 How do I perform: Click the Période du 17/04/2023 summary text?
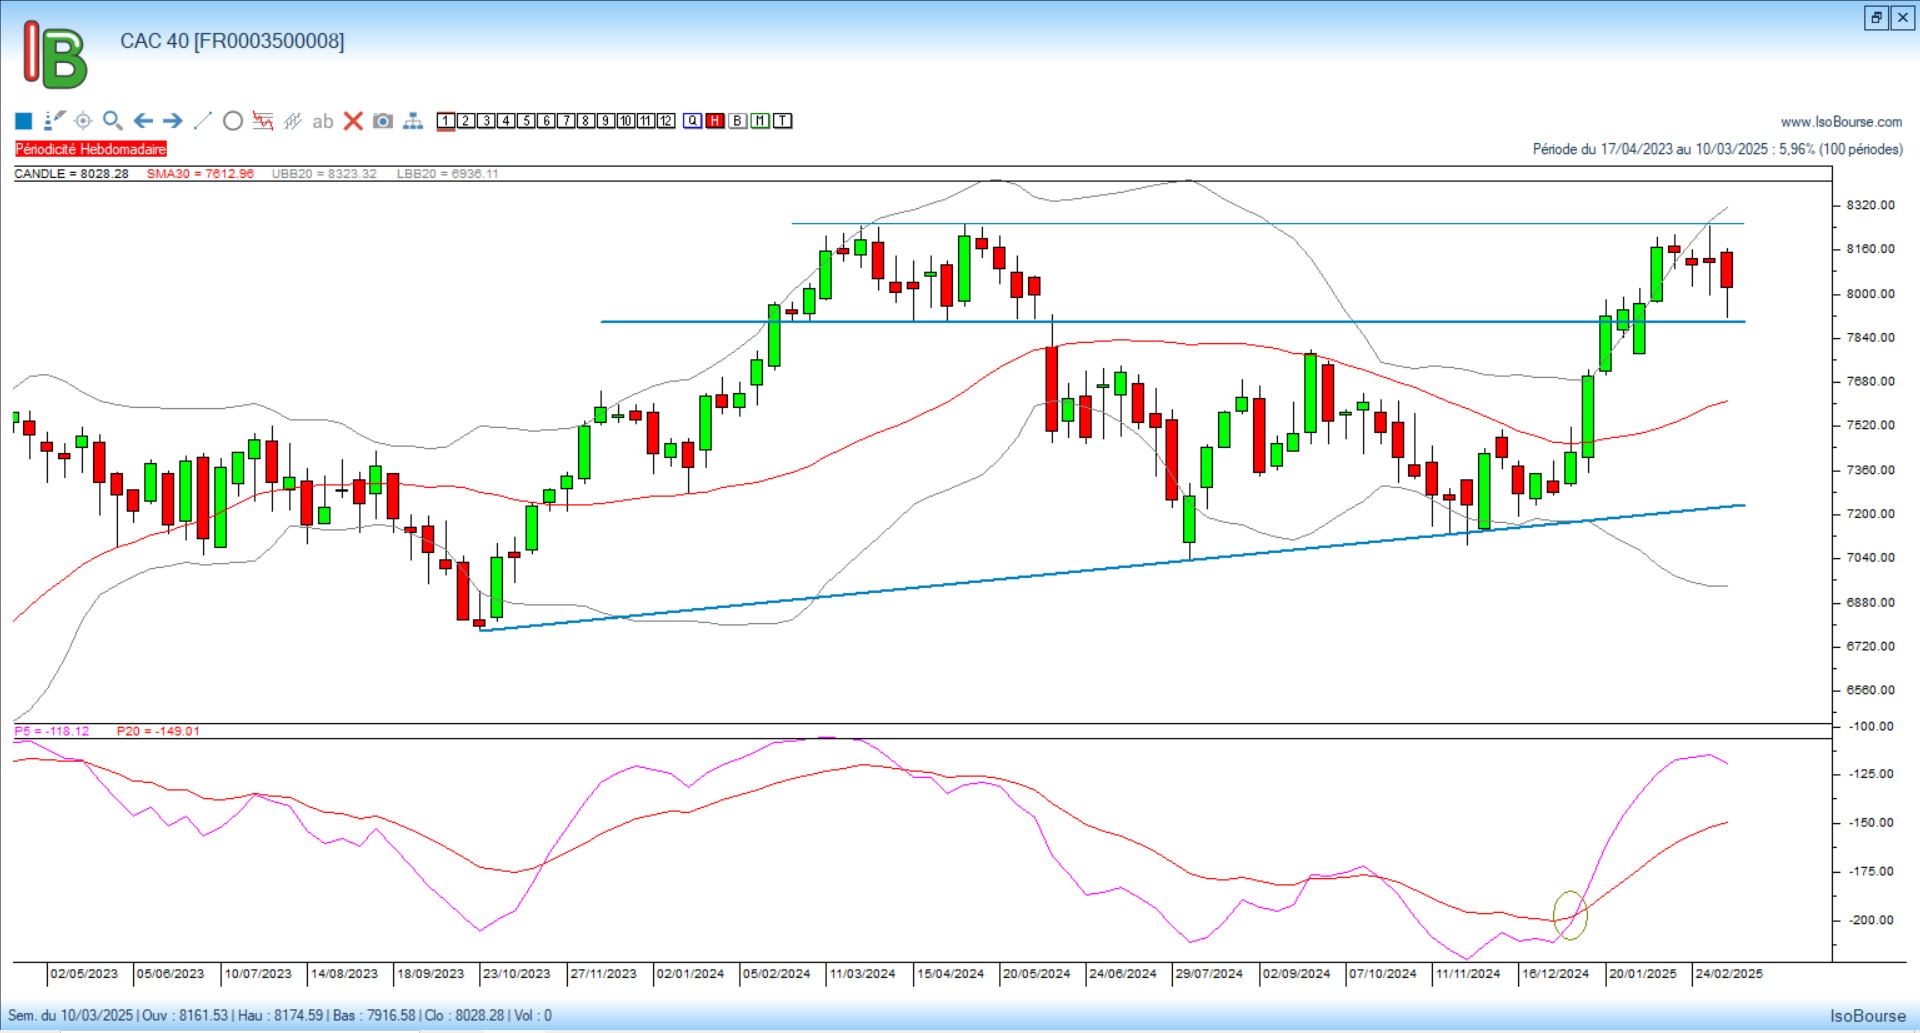coord(1717,149)
